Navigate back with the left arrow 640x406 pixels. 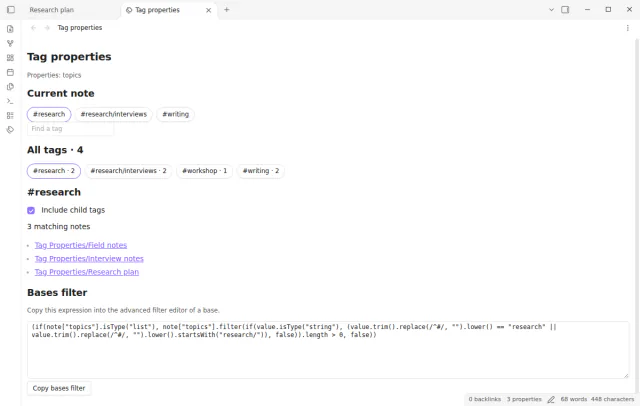pyautogui.click(x=33, y=28)
